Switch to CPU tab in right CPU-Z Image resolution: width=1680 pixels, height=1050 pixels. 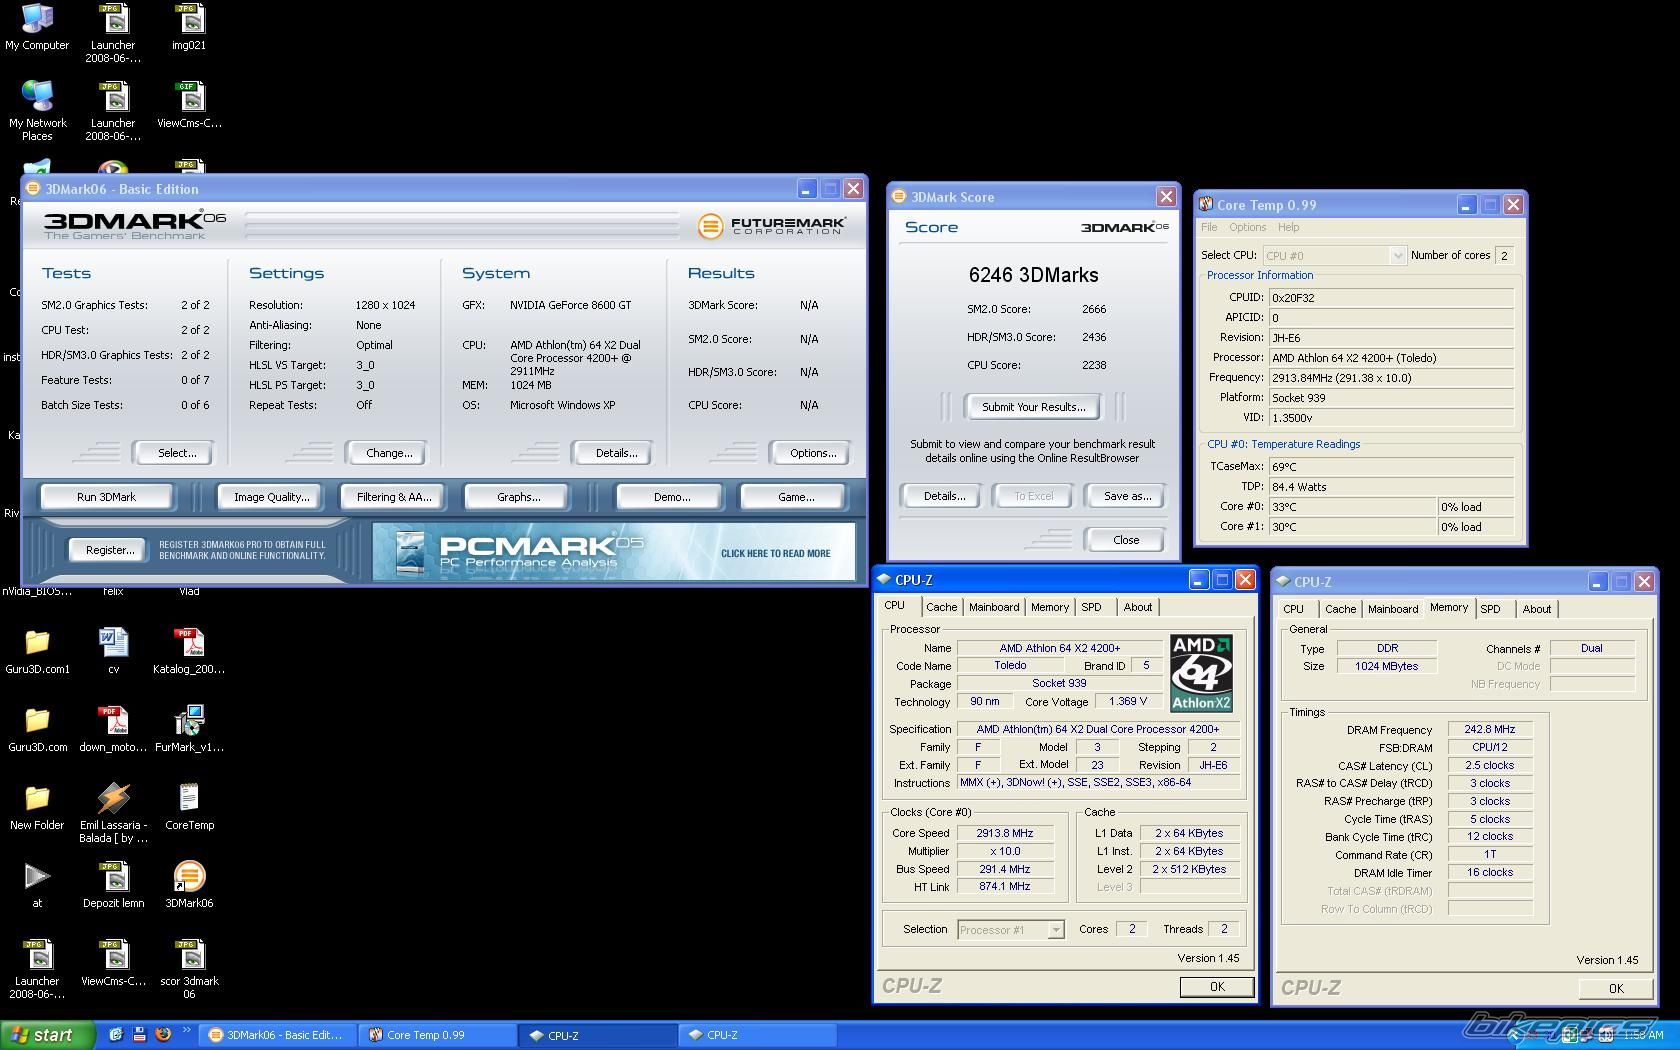(1293, 609)
